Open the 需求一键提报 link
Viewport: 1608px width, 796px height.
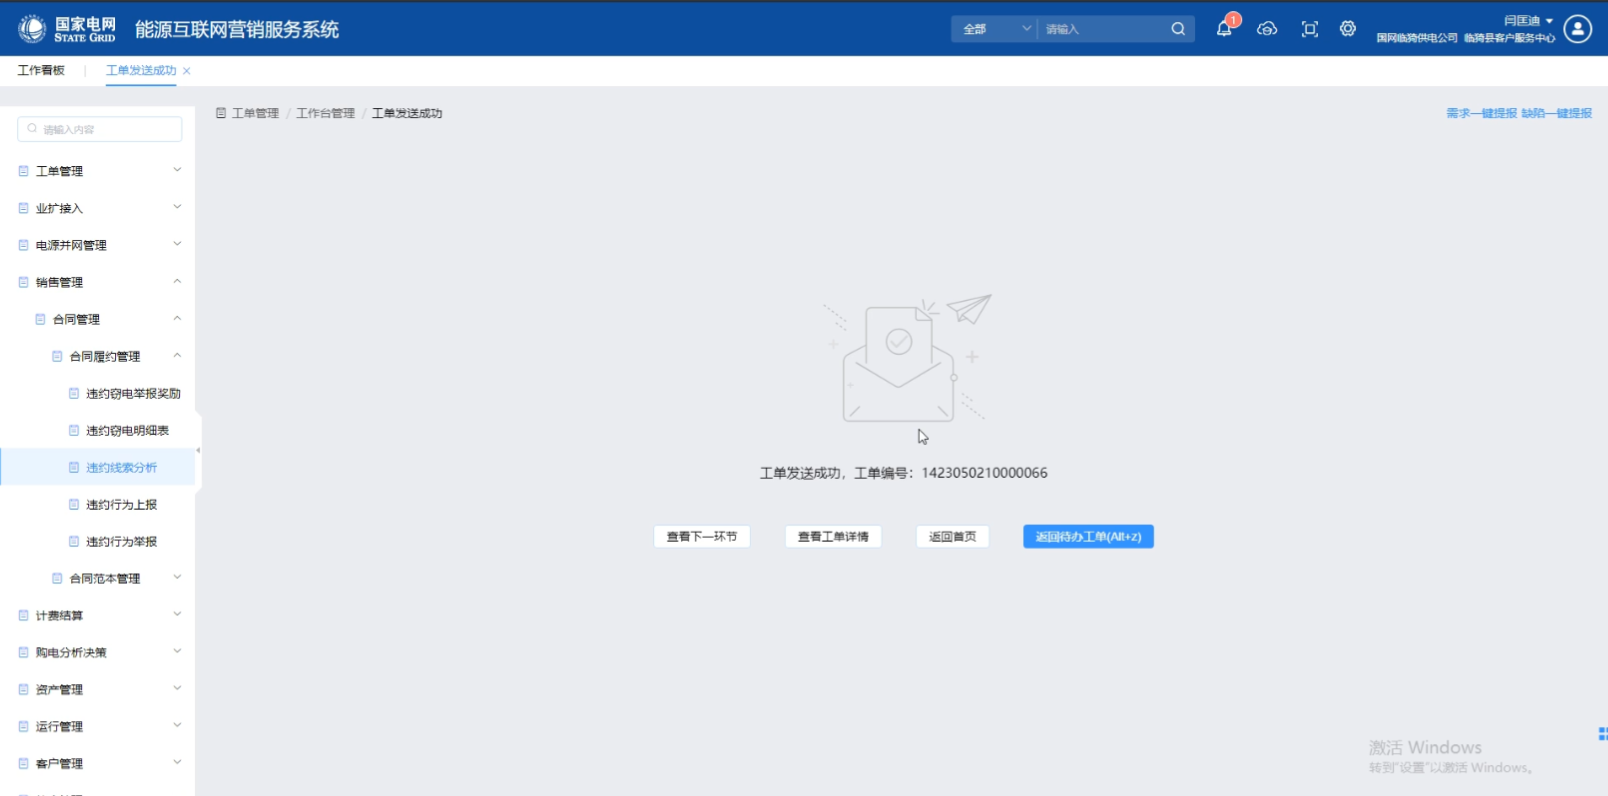click(1481, 113)
